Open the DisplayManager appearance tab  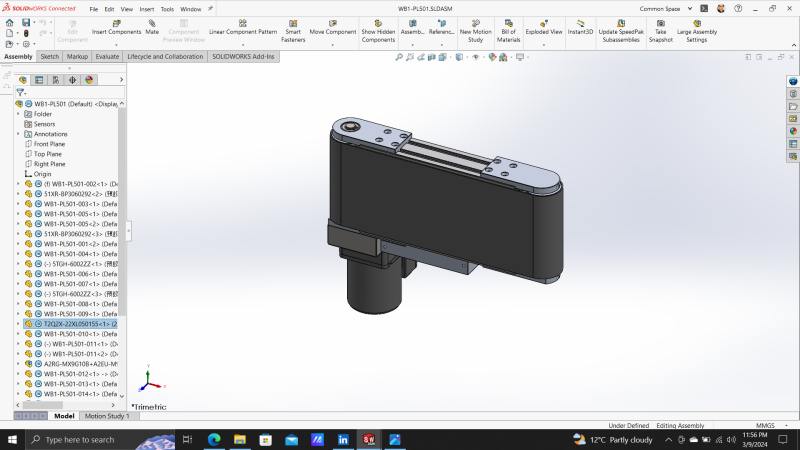[89, 79]
